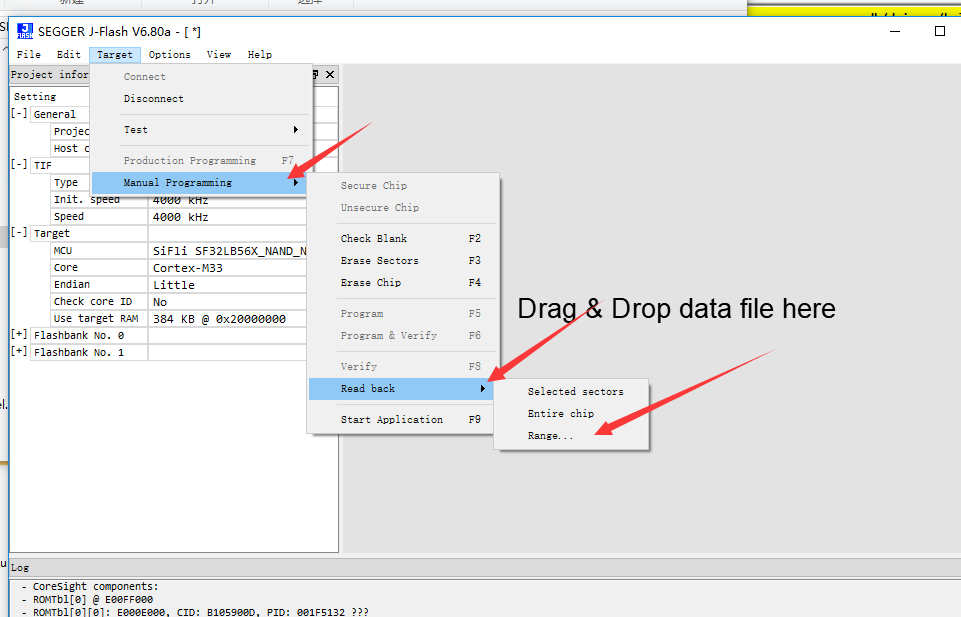Click the MCU row label
Viewport: 961px width, 617px height.
click(63, 251)
